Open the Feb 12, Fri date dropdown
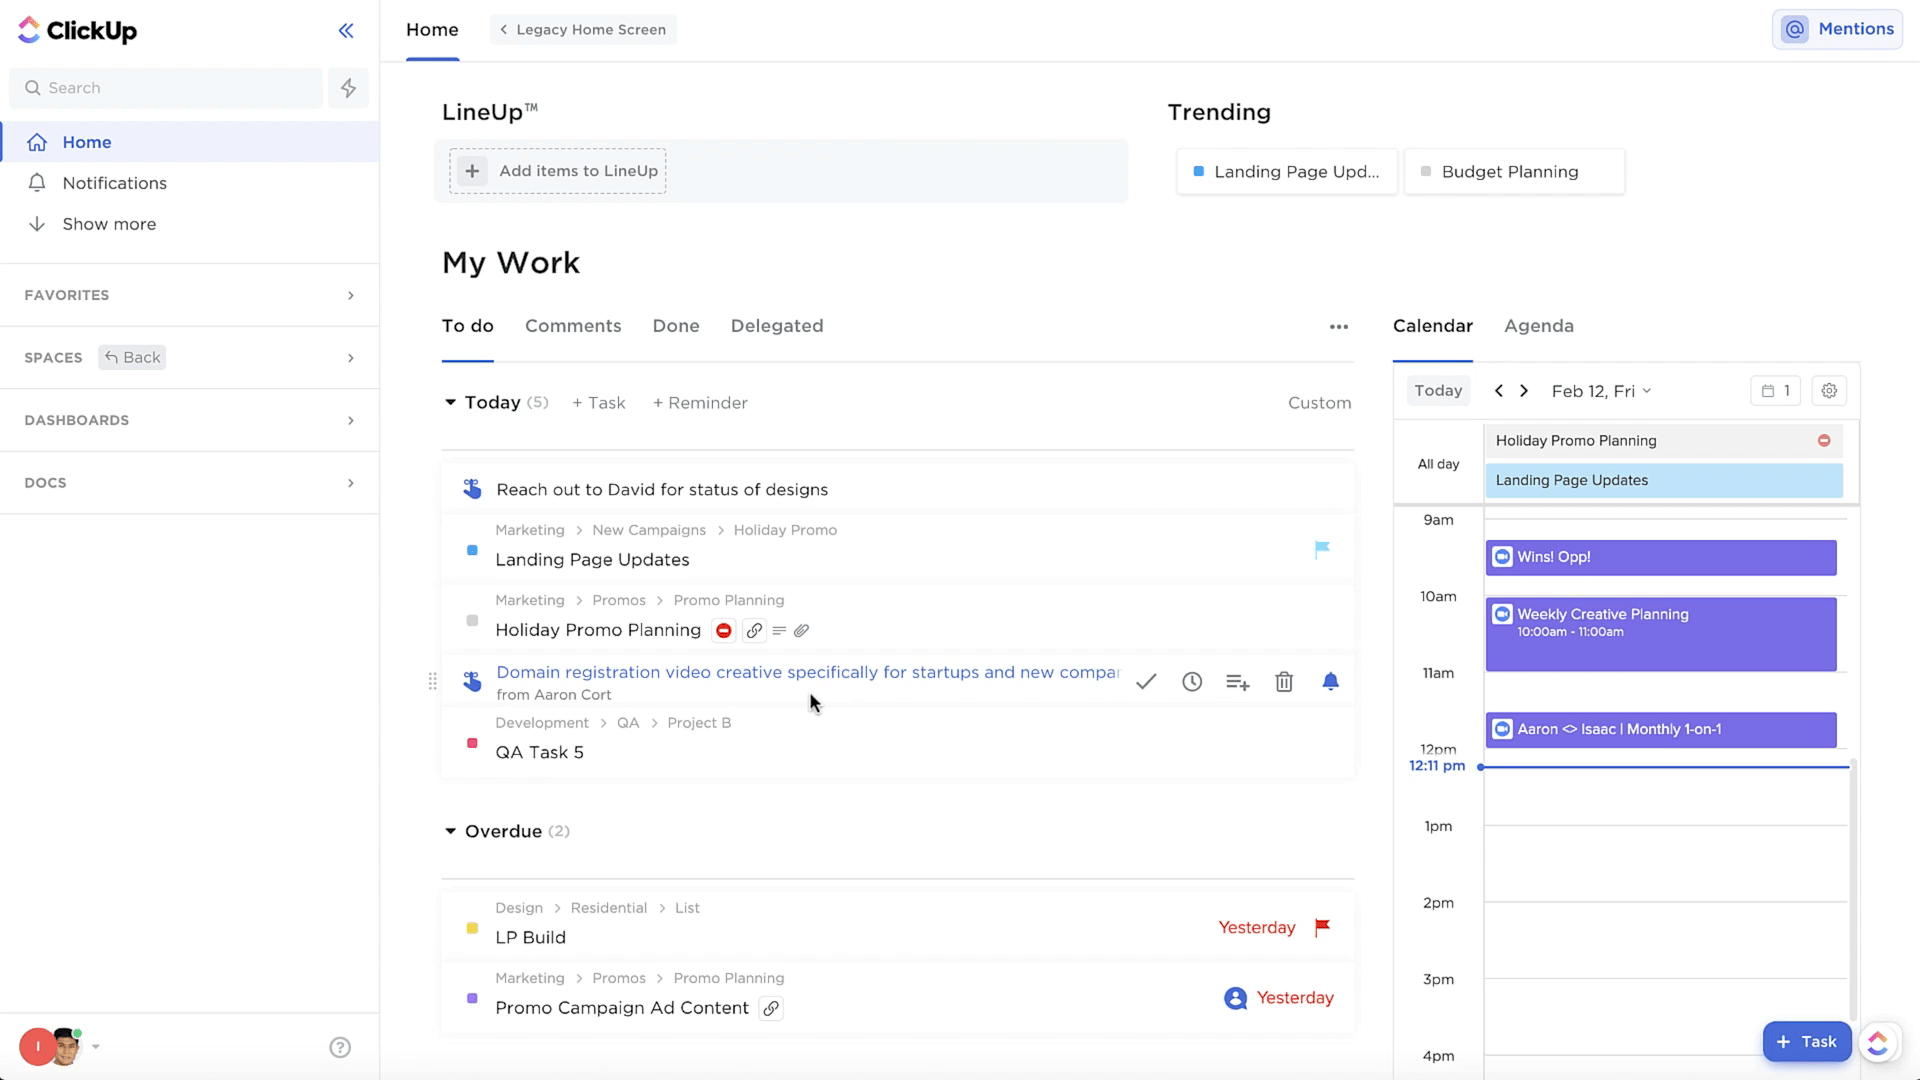The height and width of the screenshot is (1080, 1920). [1601, 391]
